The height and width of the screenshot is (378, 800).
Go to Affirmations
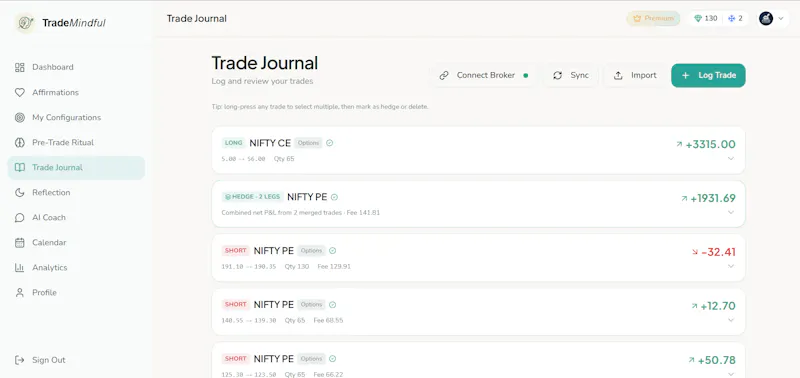pos(76,92)
